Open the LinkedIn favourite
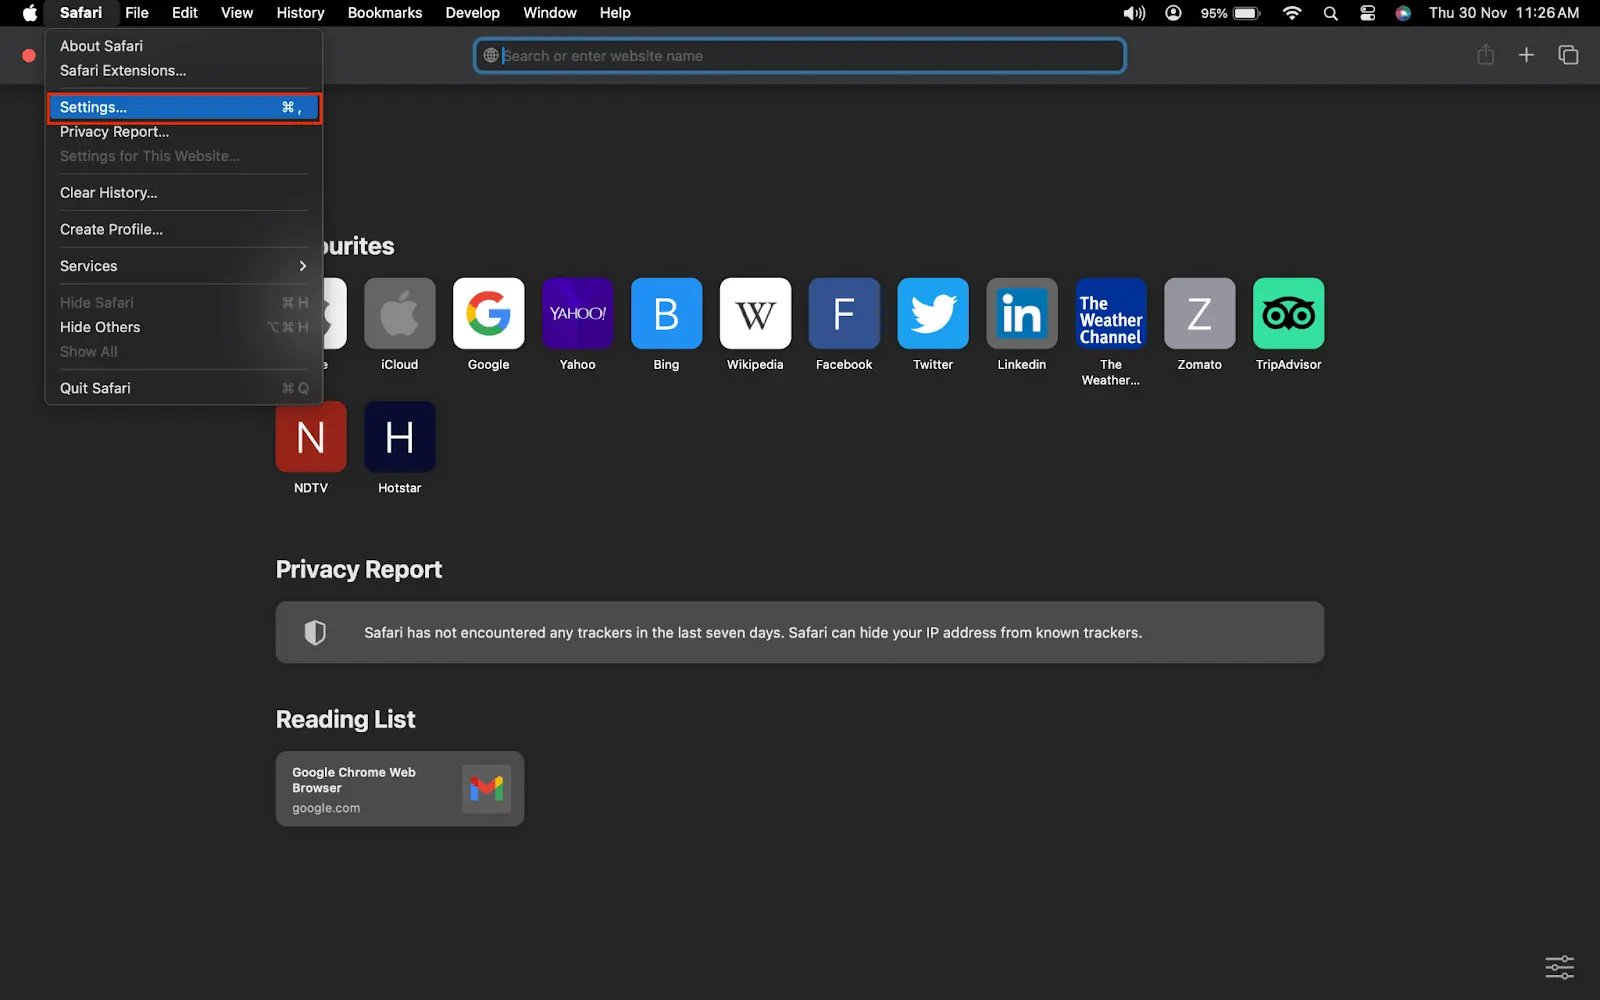The width and height of the screenshot is (1600, 1000). click(x=1021, y=313)
